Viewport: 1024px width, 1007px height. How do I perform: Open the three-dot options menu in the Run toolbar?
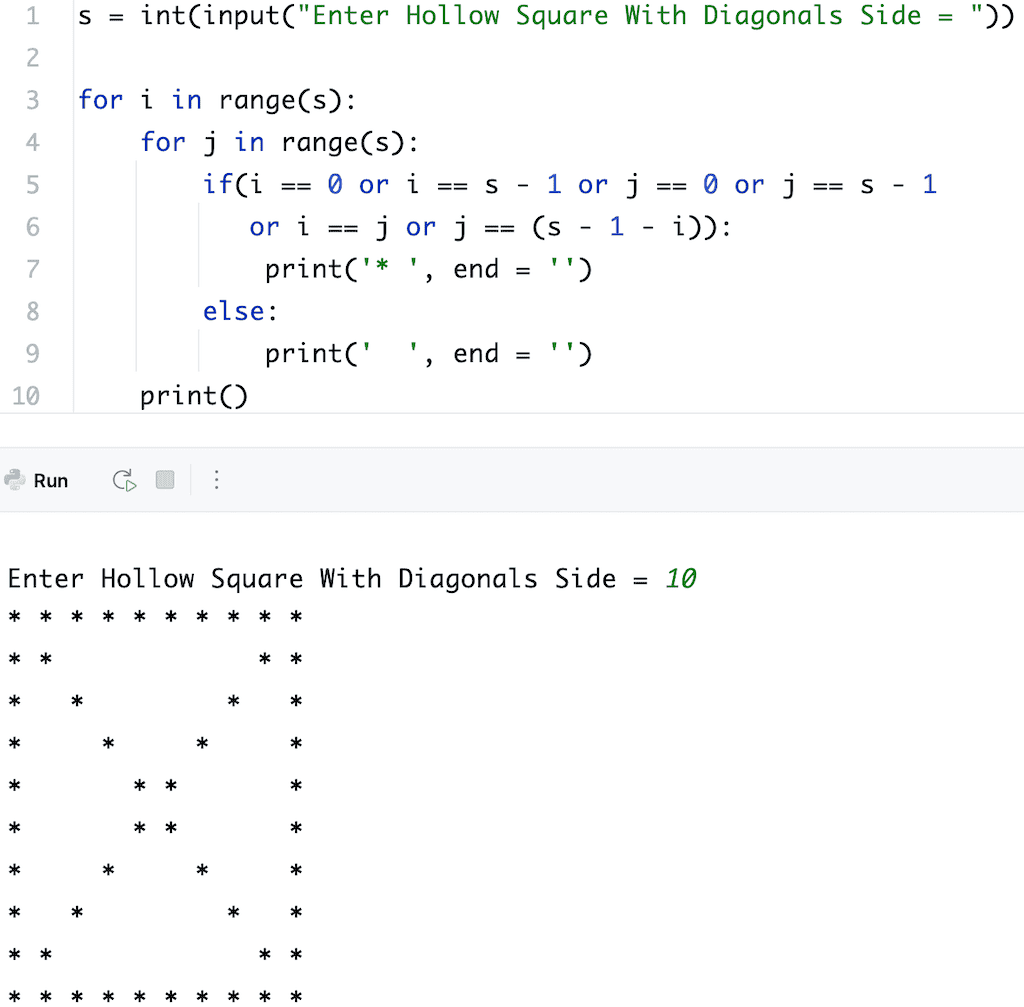coord(217,480)
